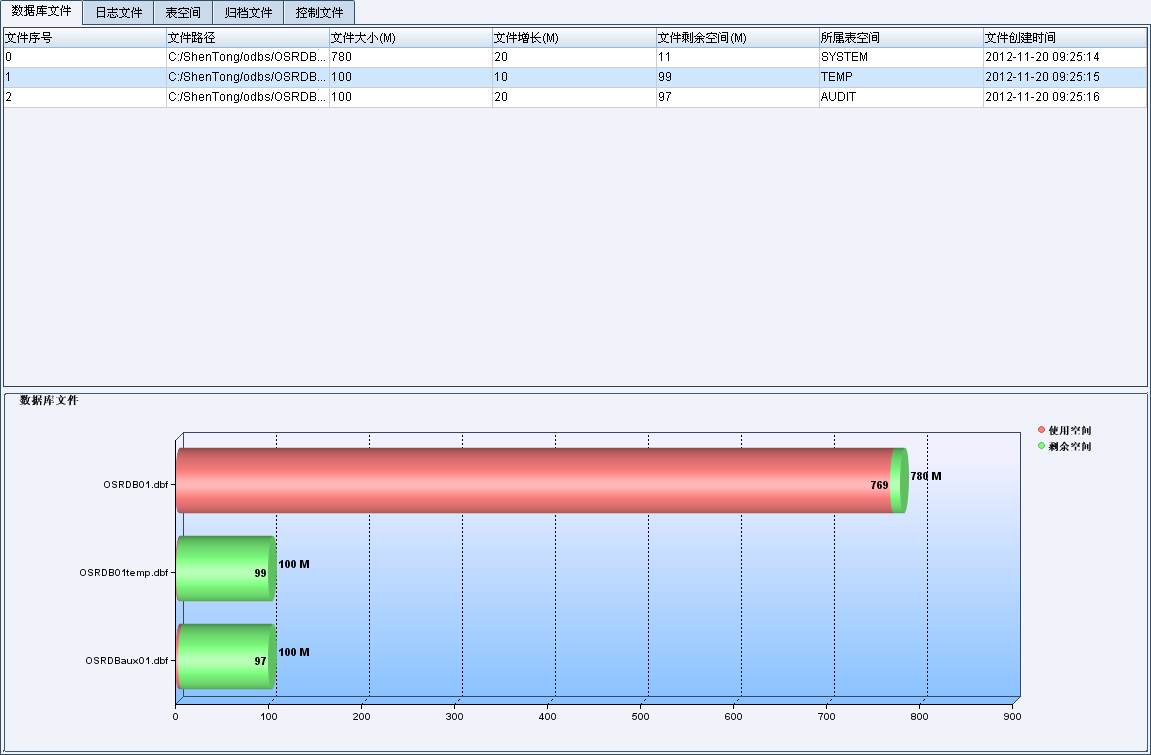Click the green 剩余空间 legend marker

point(1041,446)
